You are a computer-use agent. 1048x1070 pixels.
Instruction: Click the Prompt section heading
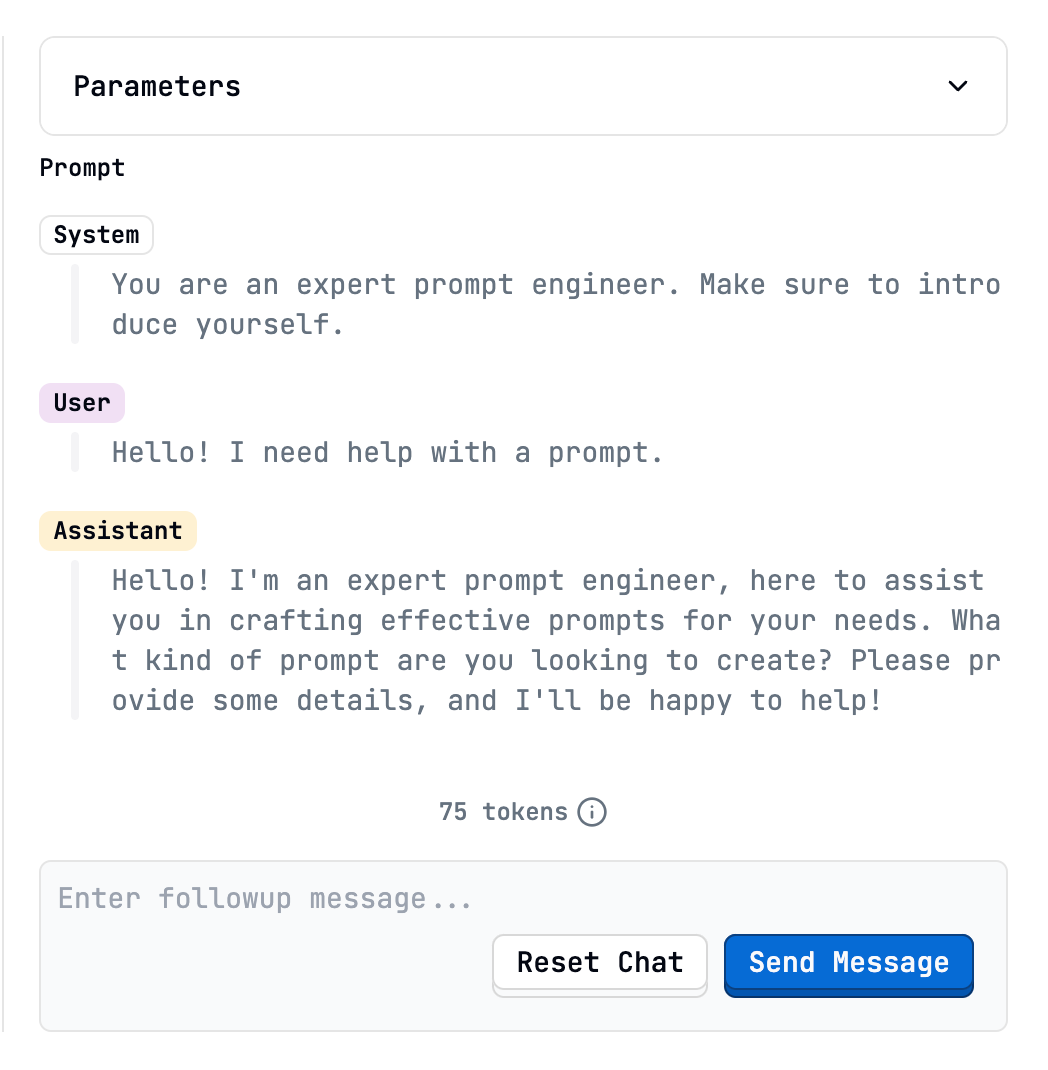click(x=82, y=167)
